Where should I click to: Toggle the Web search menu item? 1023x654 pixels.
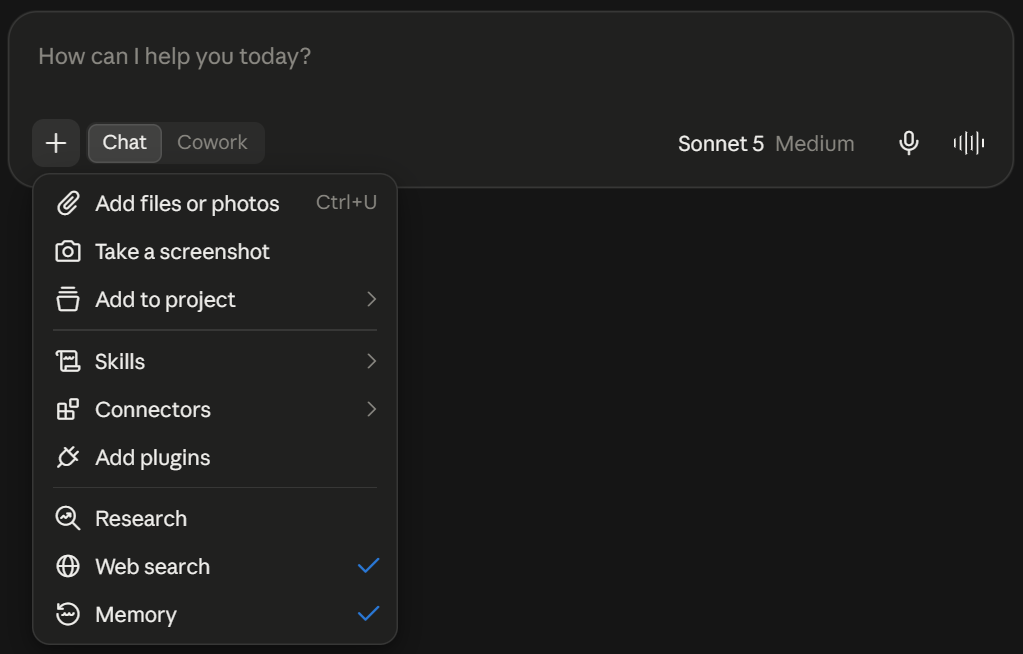click(215, 567)
